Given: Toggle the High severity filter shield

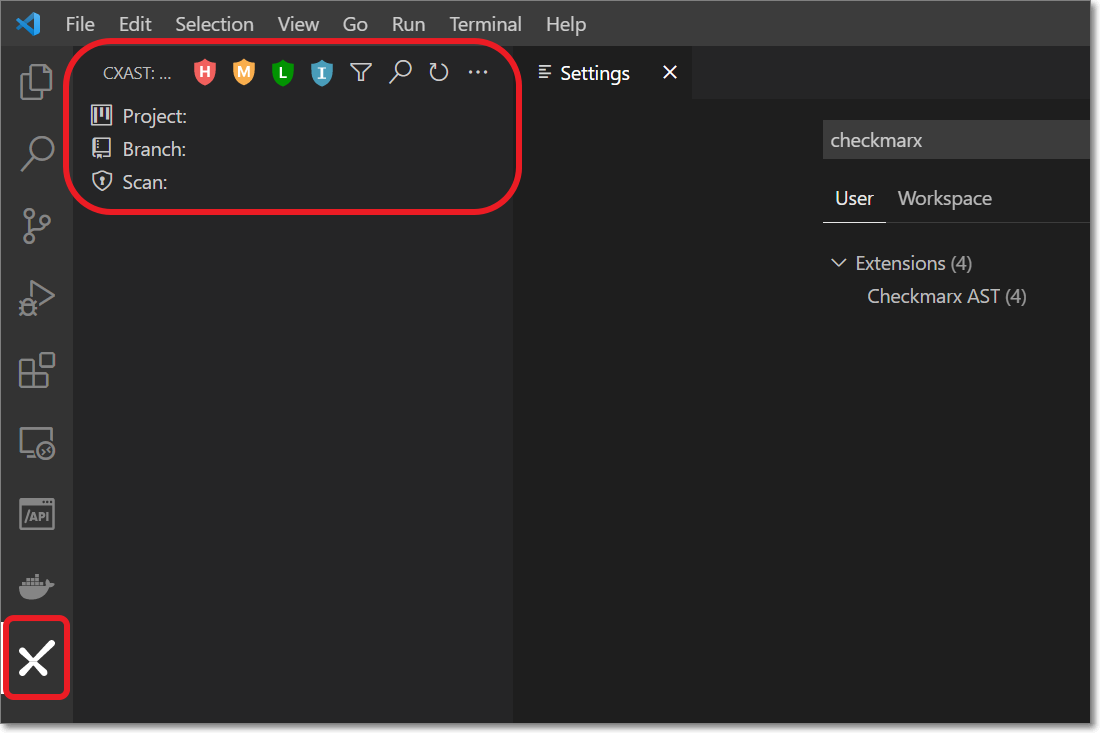Looking at the screenshot, I should (205, 72).
